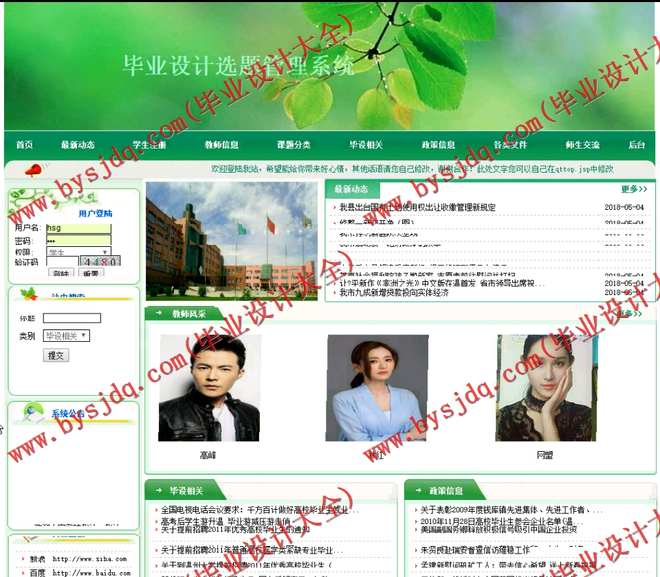Viewport: 660px width, 577px height.
Task: Go to 最新动态 in the navigation bar
Action: coord(78,145)
